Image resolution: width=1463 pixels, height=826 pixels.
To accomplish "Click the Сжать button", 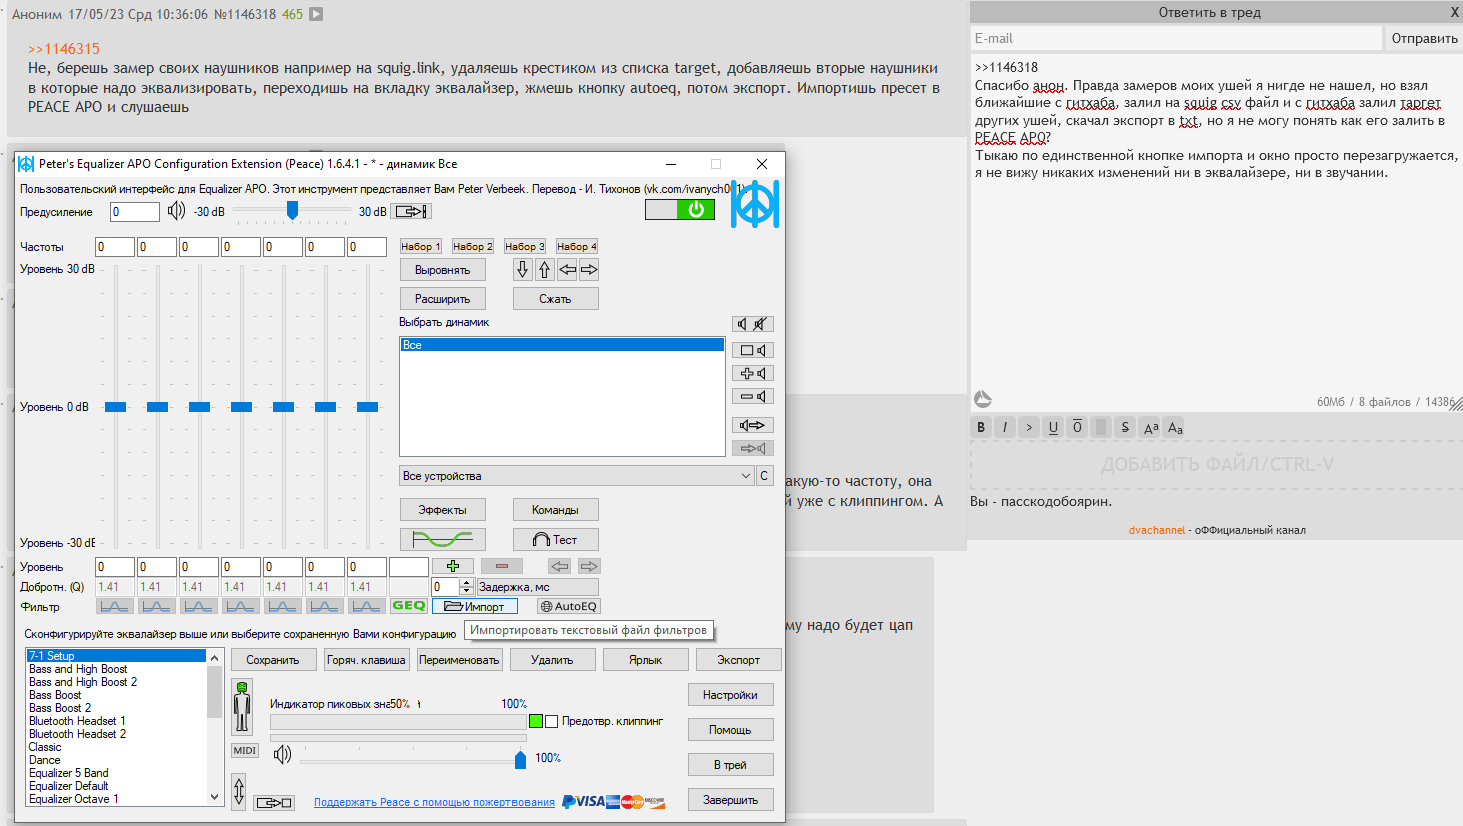I will click(x=555, y=299).
